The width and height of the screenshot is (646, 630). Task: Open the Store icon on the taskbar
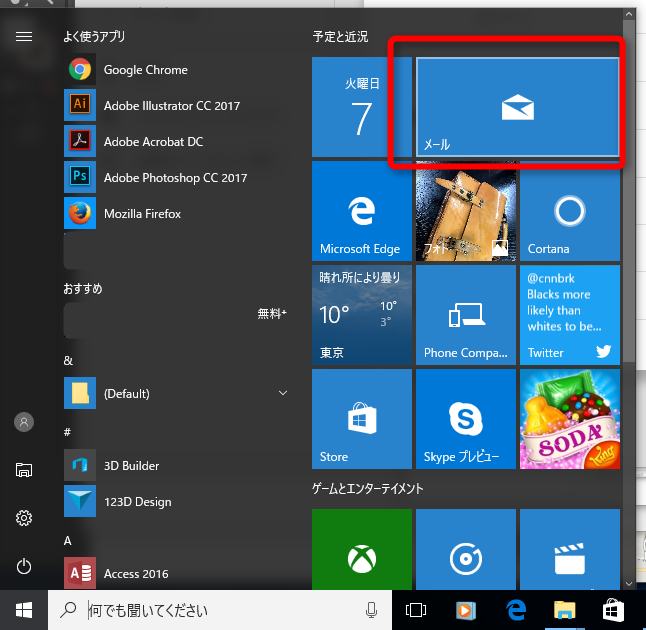coord(613,610)
